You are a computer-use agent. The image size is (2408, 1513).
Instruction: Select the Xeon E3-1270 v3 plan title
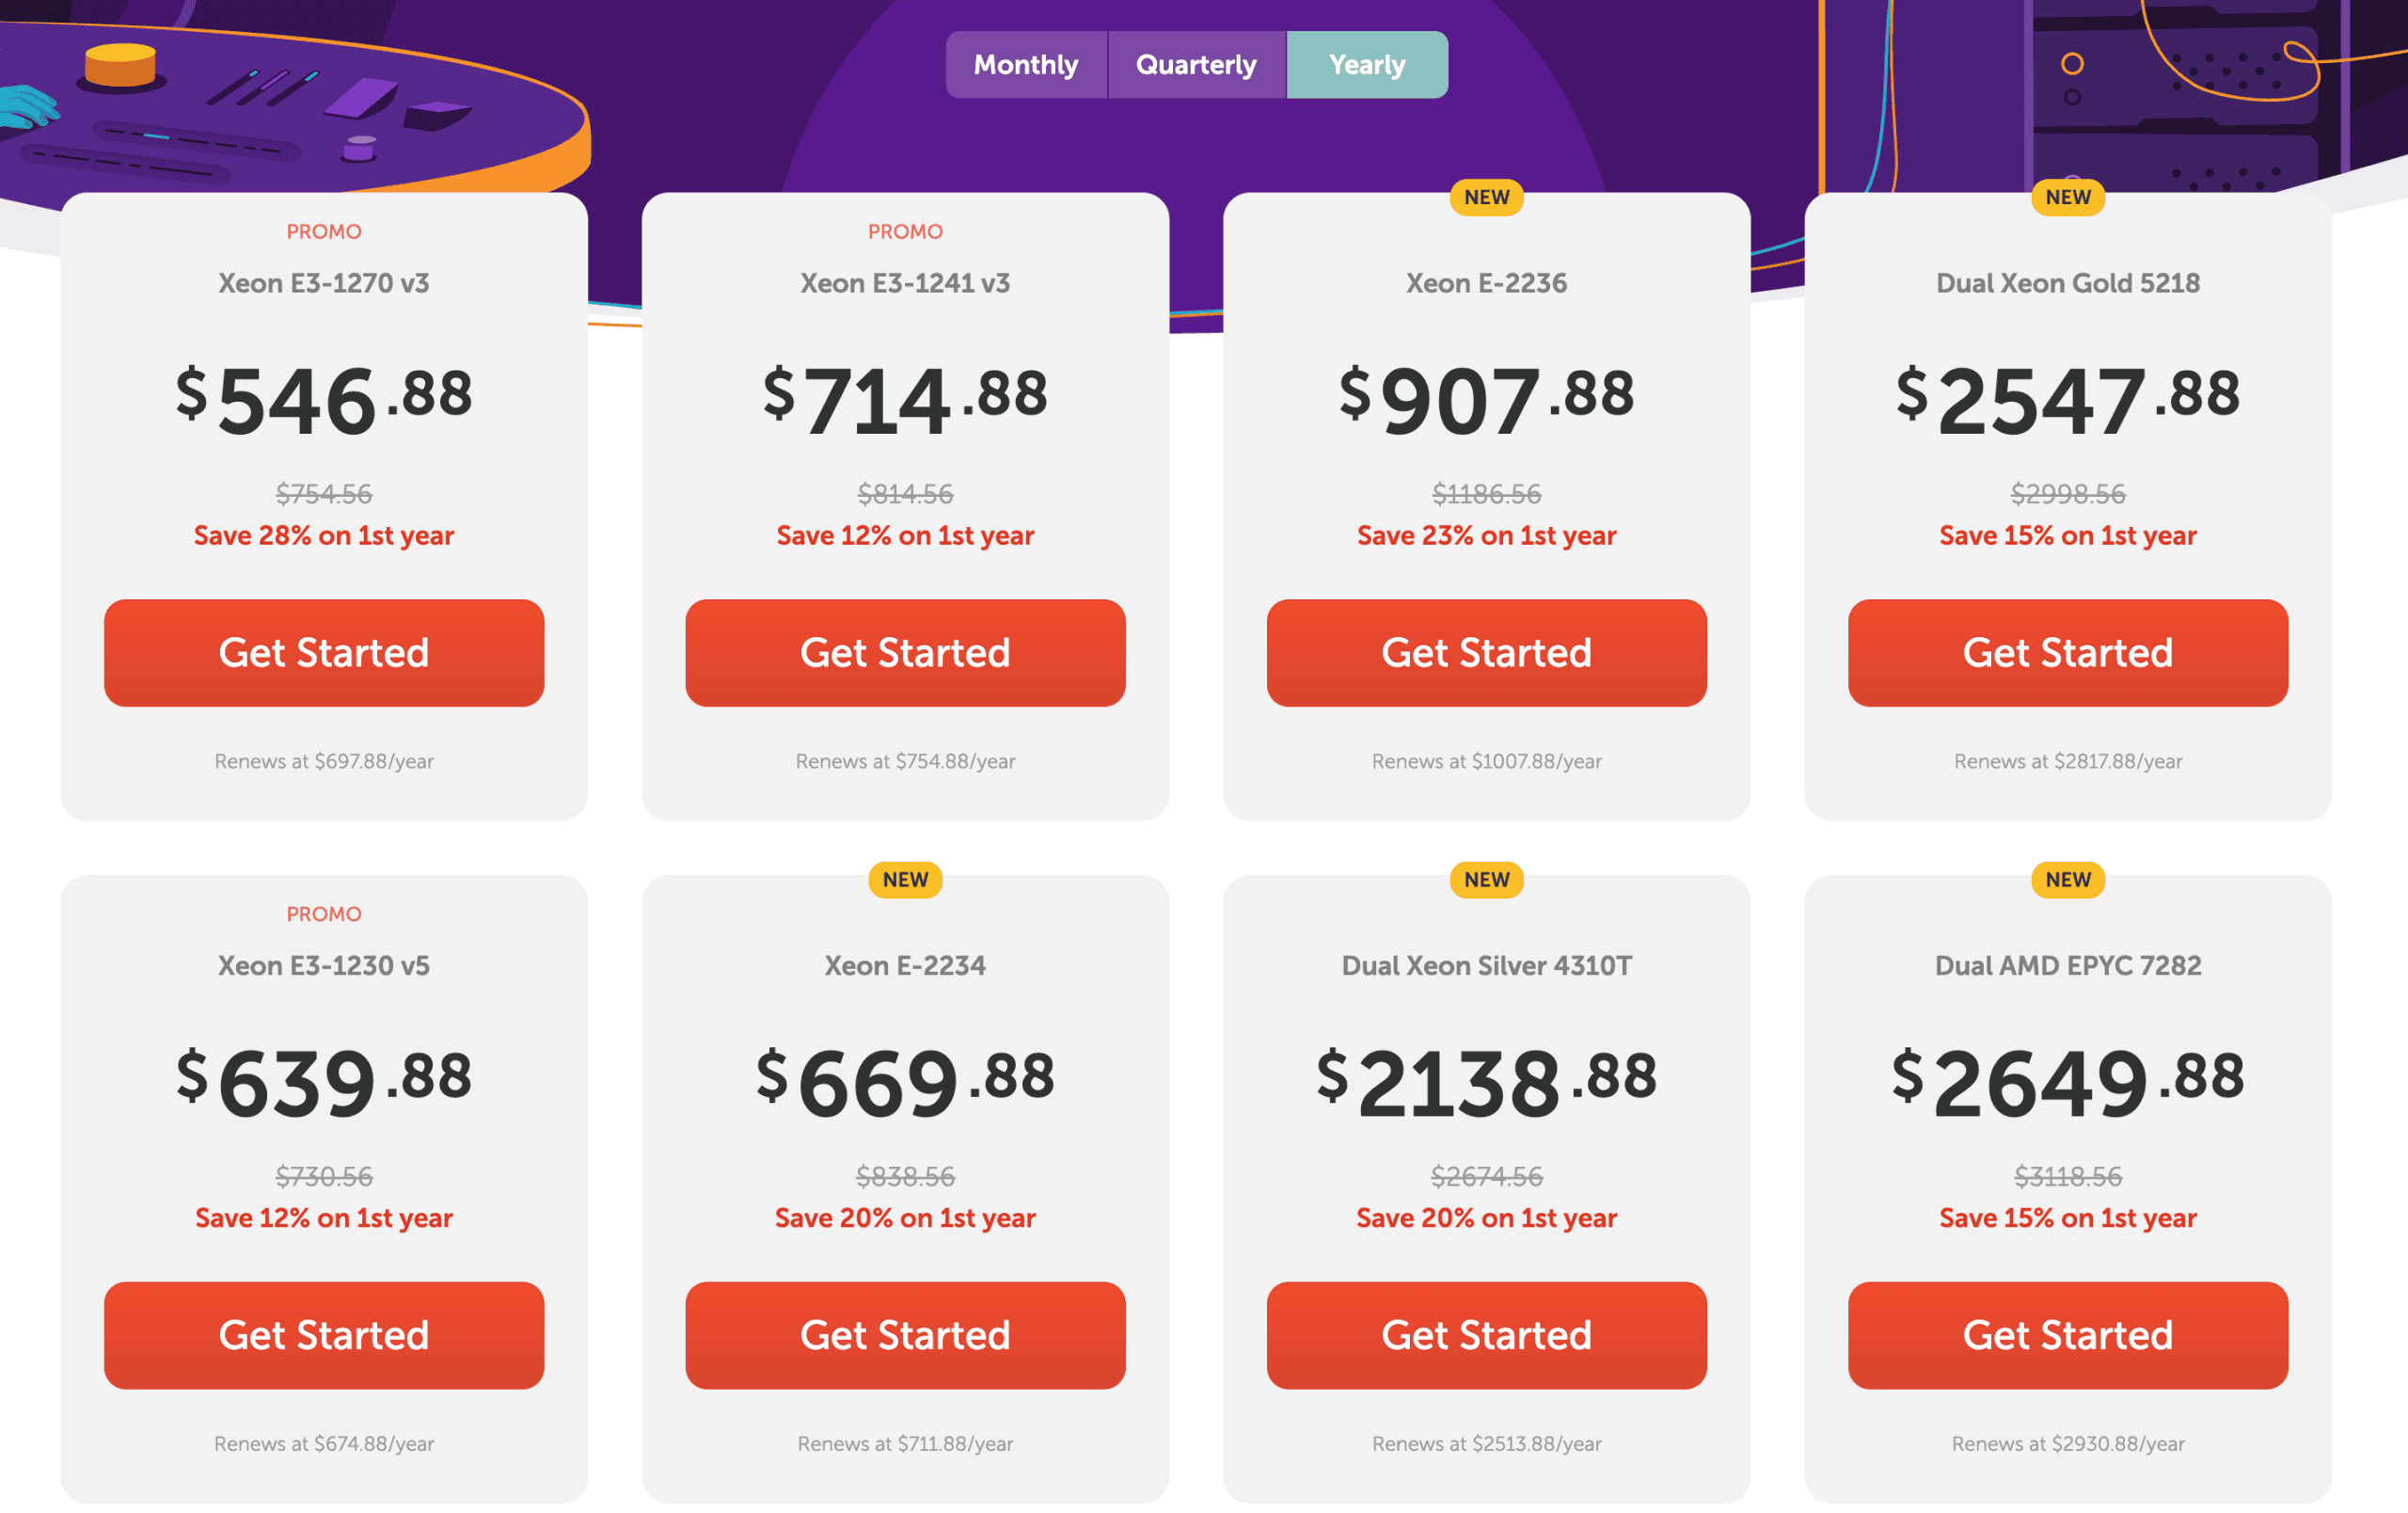coord(323,283)
